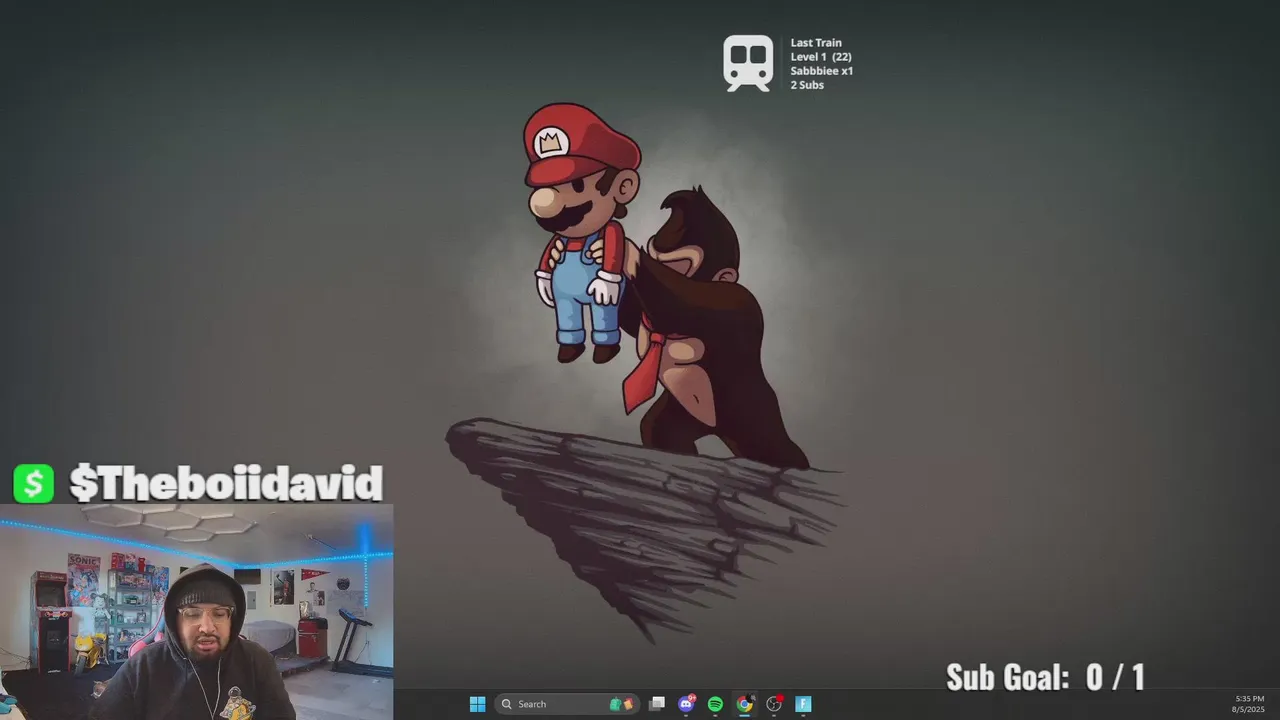This screenshot has width=1280, height=720.
Task: Click the Sub Goal: 0 / 1 counter
Action: click(x=1045, y=677)
